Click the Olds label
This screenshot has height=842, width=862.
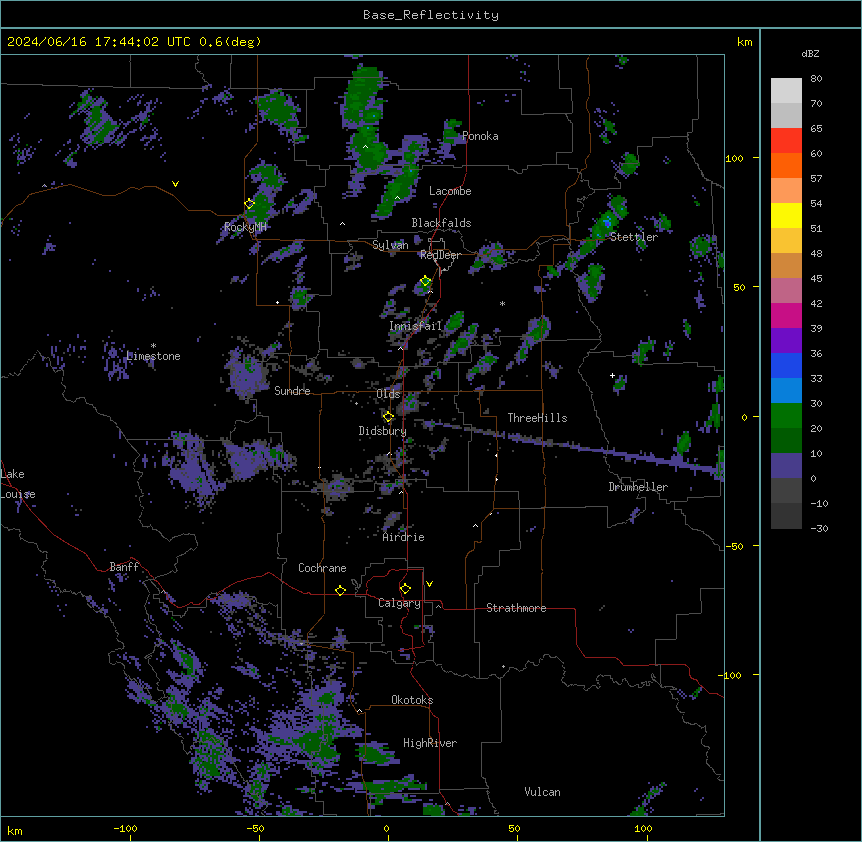click(x=388, y=394)
